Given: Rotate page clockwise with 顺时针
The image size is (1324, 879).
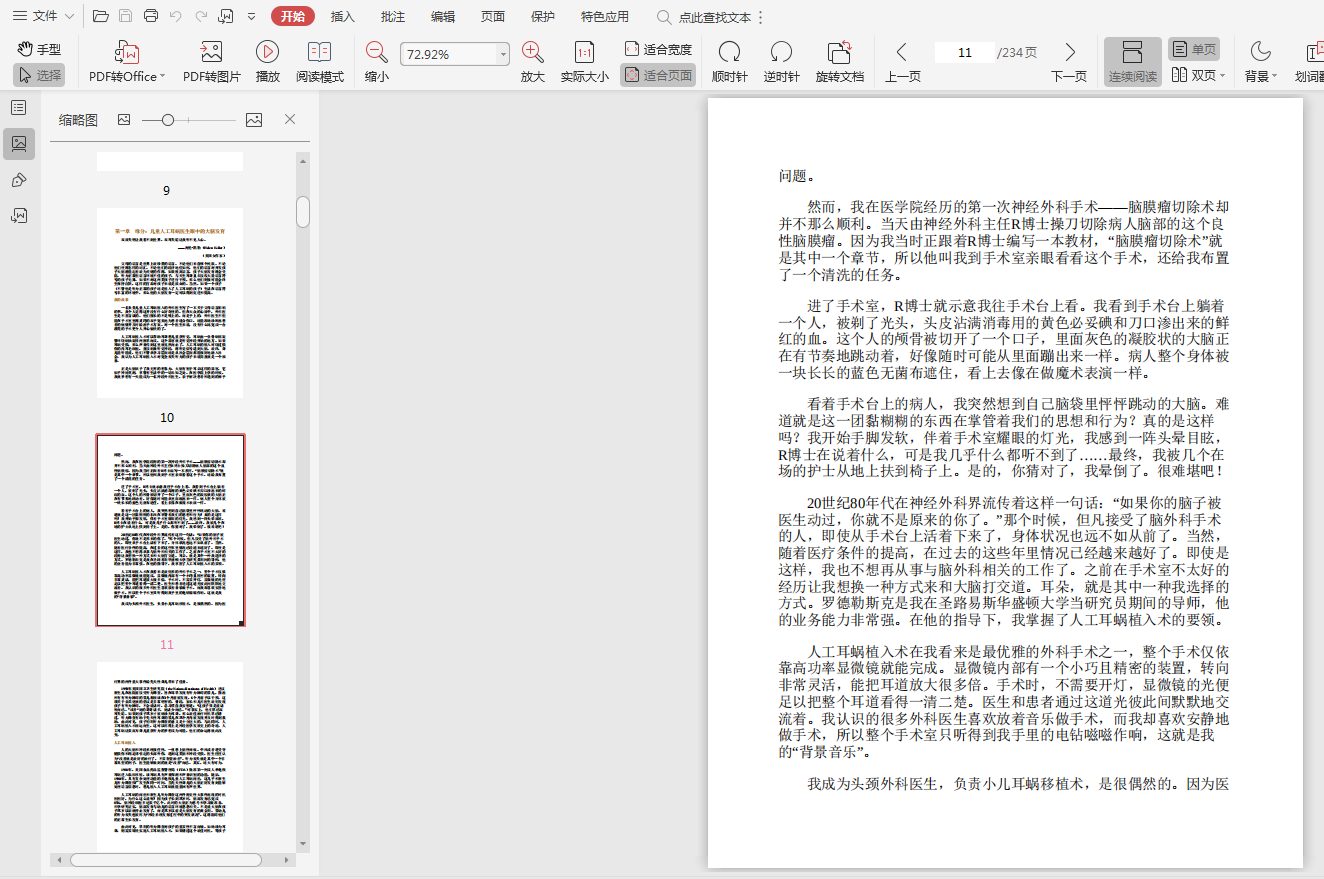Looking at the screenshot, I should (729, 53).
